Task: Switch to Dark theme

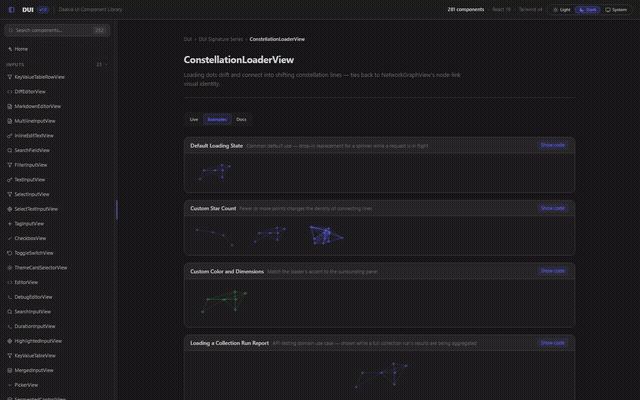Action: (x=588, y=9)
